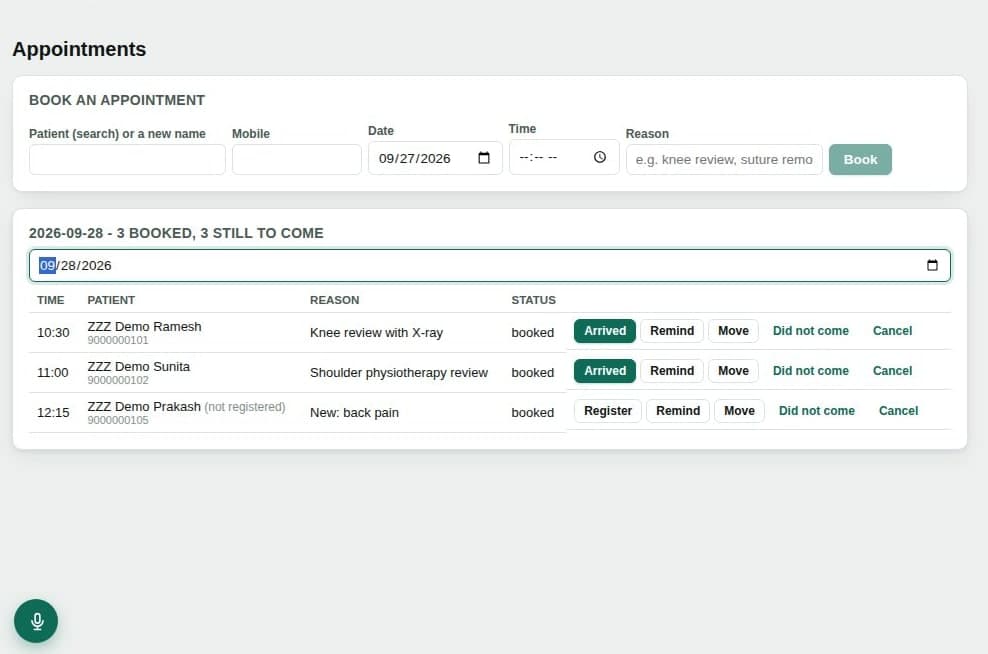Screen dimensions: 988x654
Task: Focus the Patient search name field
Action: tap(127, 159)
